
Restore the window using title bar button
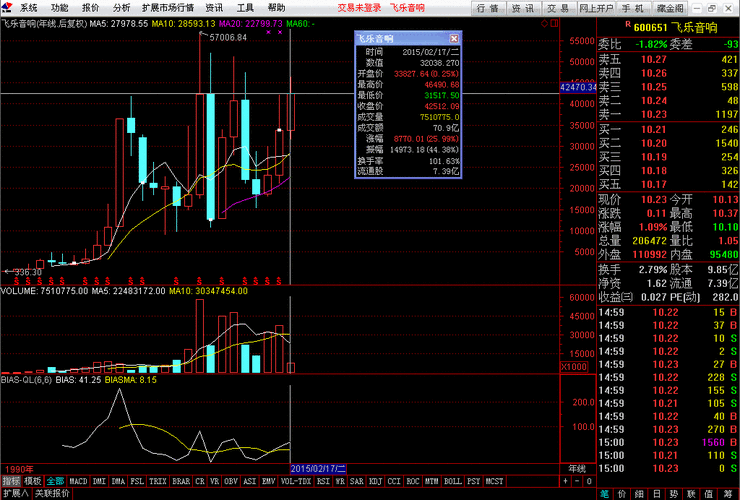pos(713,8)
